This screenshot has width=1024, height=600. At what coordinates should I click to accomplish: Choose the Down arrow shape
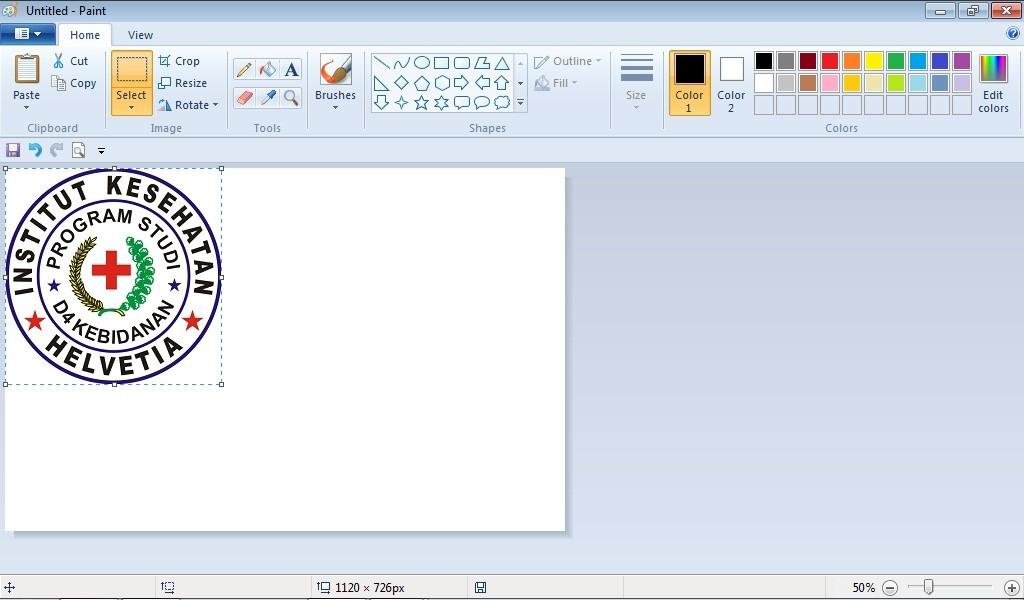382,103
